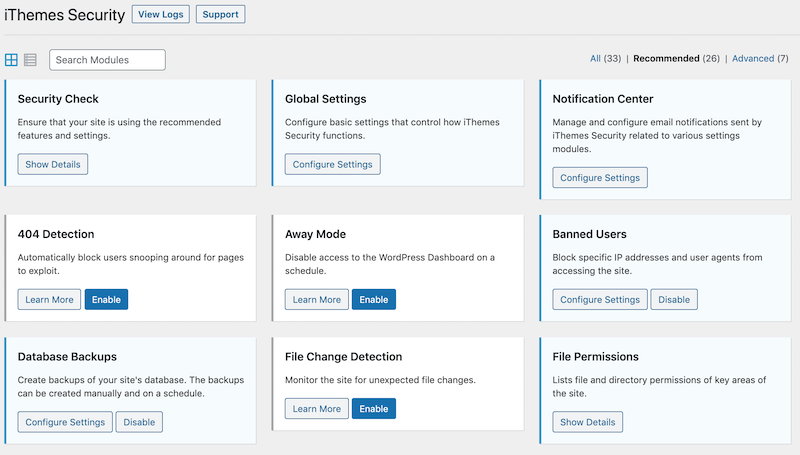Click text 'Disable access to the WordPress Dashboard'

(x=380, y=258)
